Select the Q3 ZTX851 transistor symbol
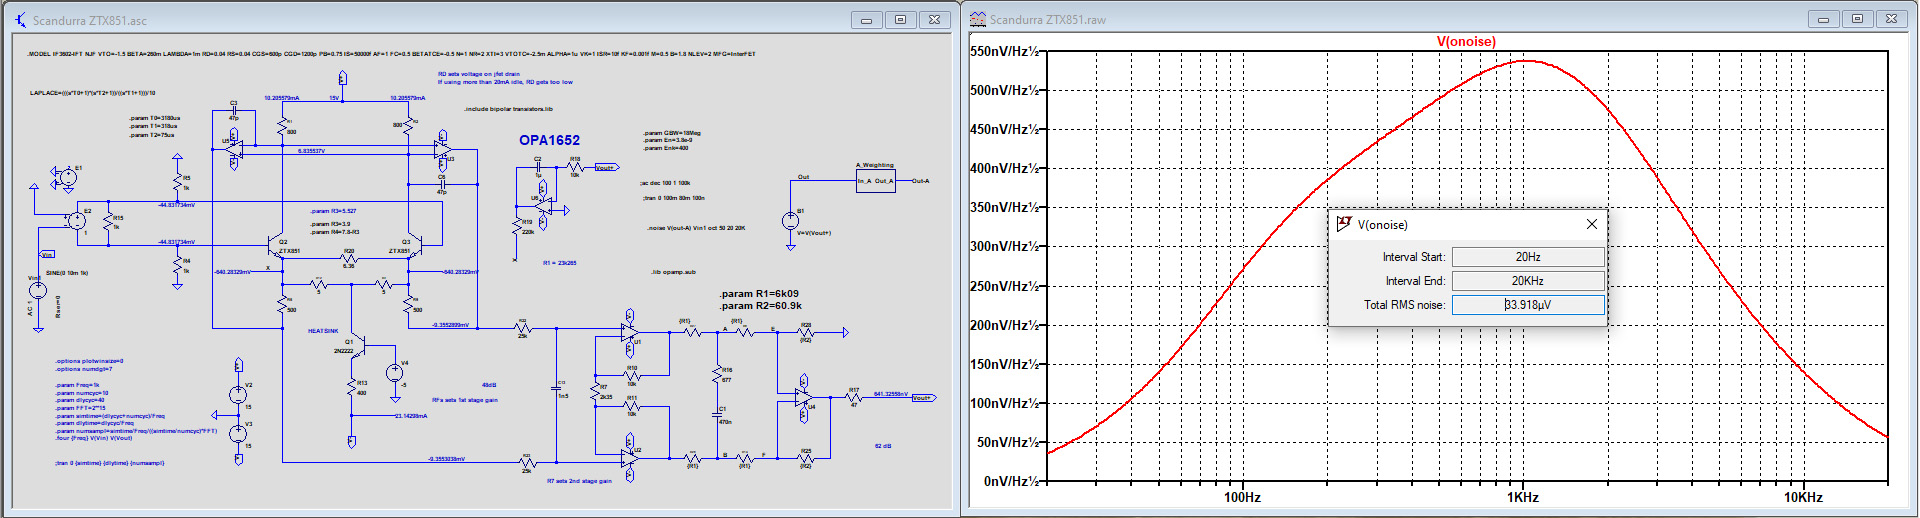 [417, 246]
